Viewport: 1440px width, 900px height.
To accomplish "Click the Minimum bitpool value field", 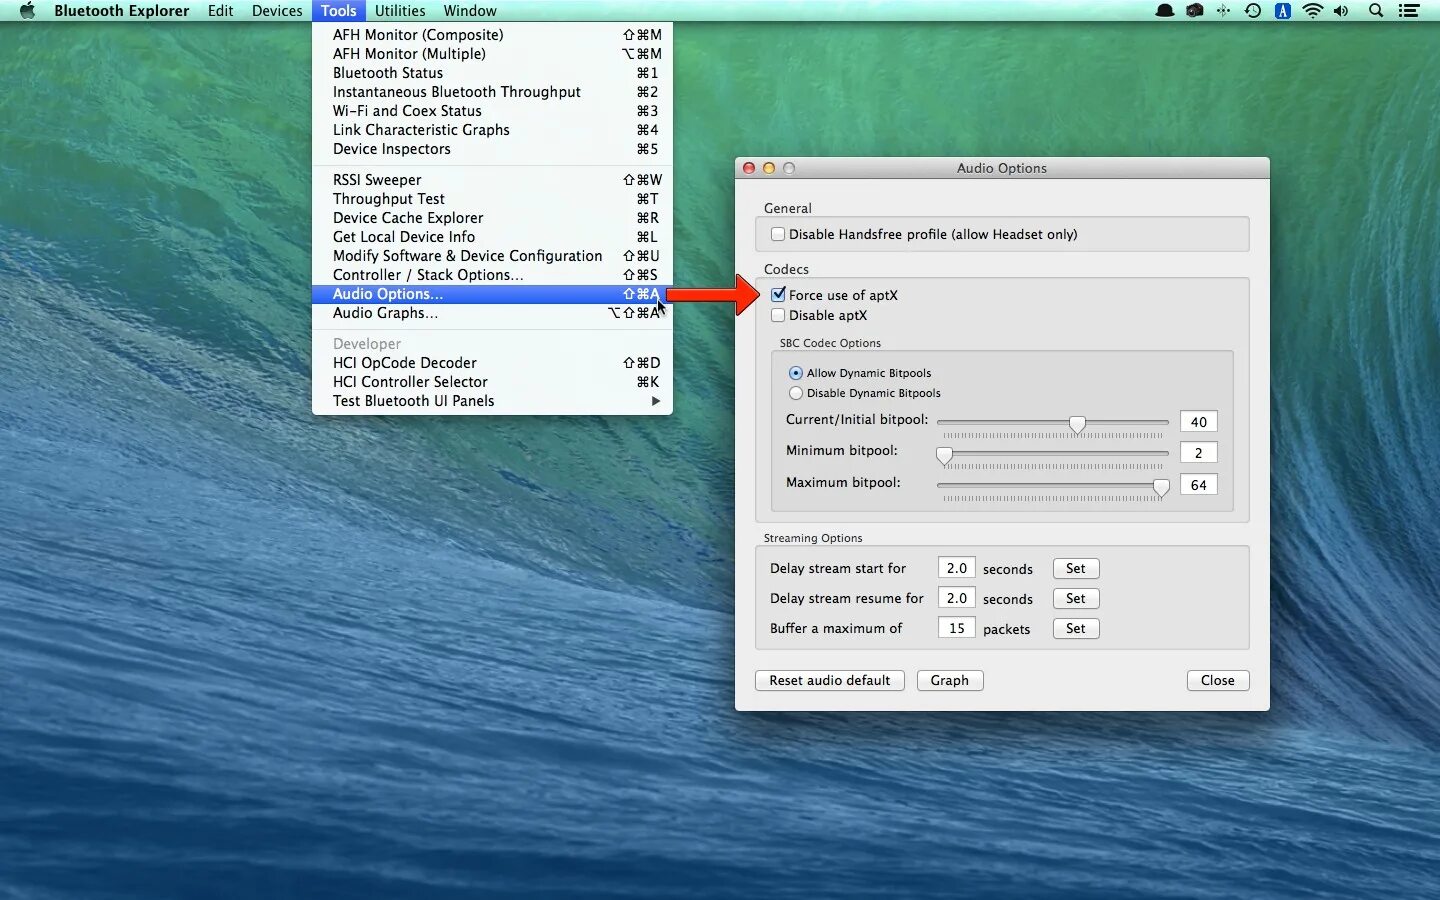I will (x=1198, y=453).
